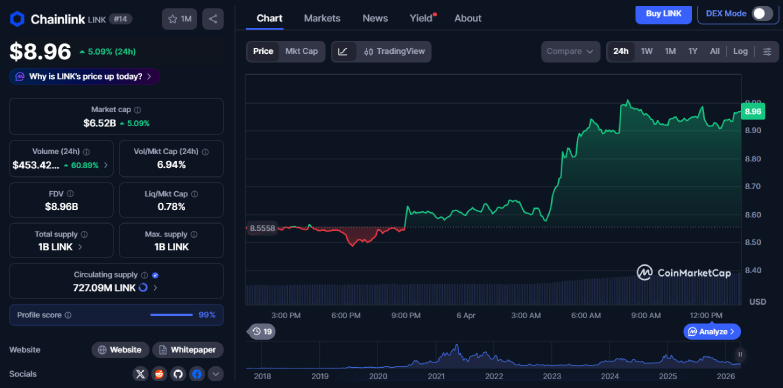783x388 pixels.
Task: Click the Profile score progress bar
Action: 171,315
